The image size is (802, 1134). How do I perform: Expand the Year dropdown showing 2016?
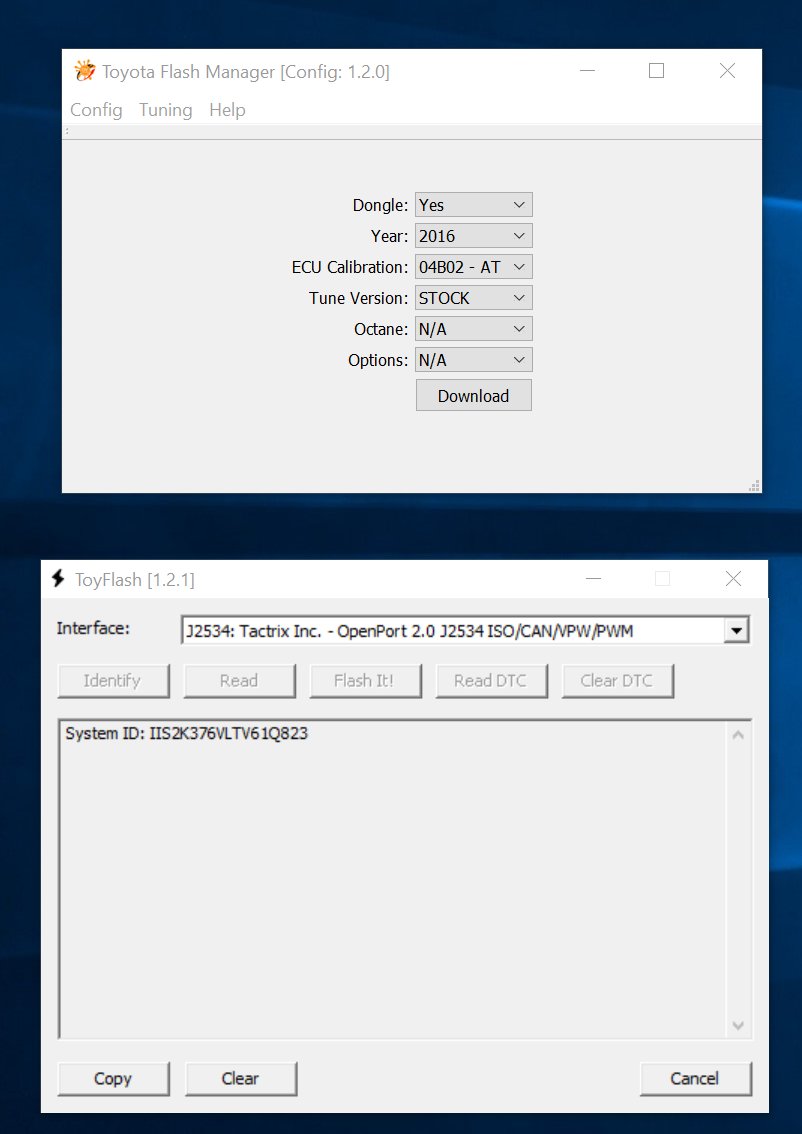pos(474,236)
